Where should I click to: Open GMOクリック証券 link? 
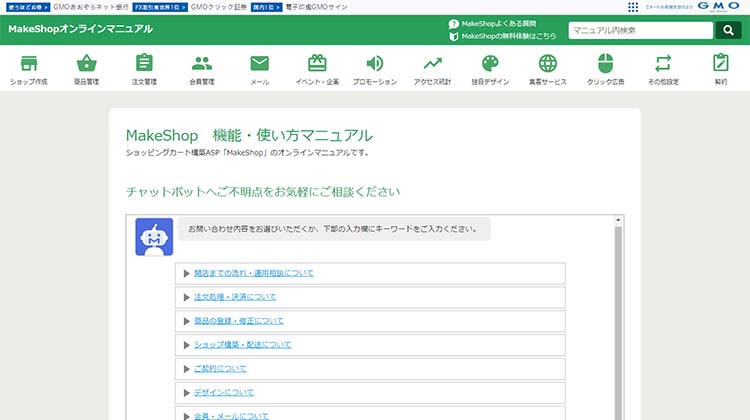pos(219,7)
